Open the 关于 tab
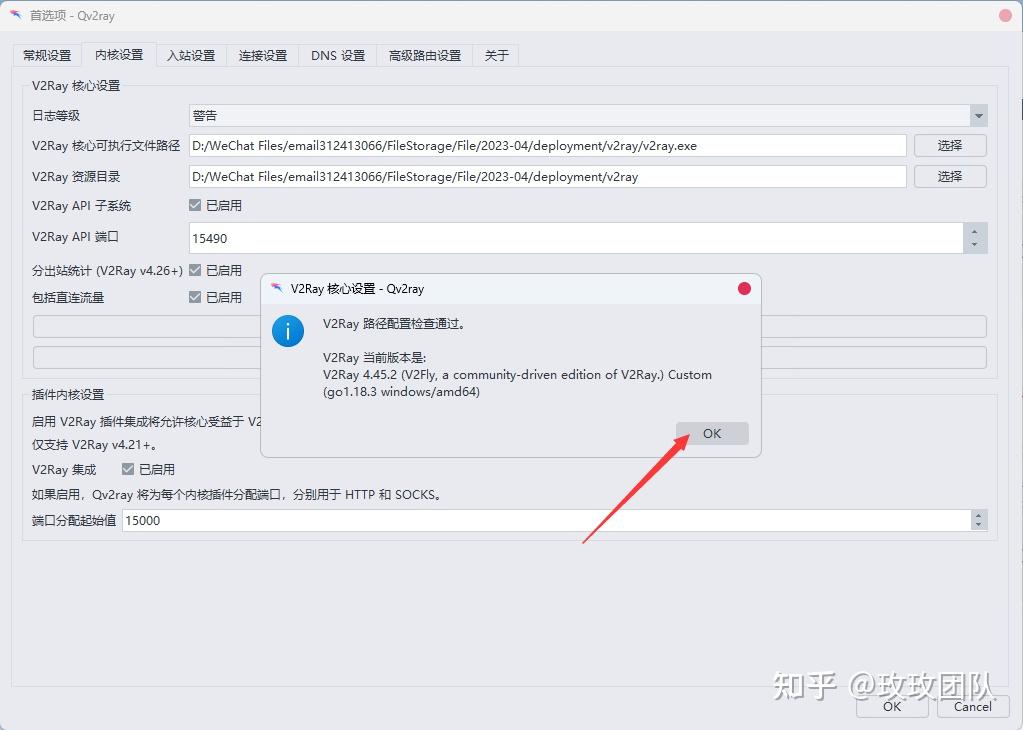 [x=496, y=55]
